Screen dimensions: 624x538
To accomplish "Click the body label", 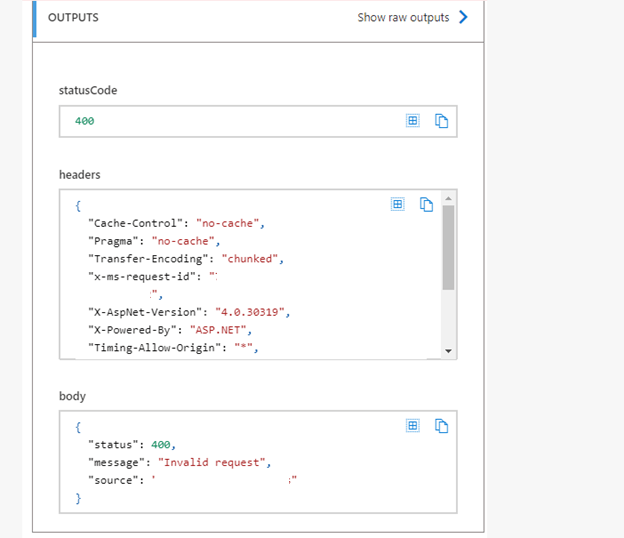I will [x=72, y=396].
